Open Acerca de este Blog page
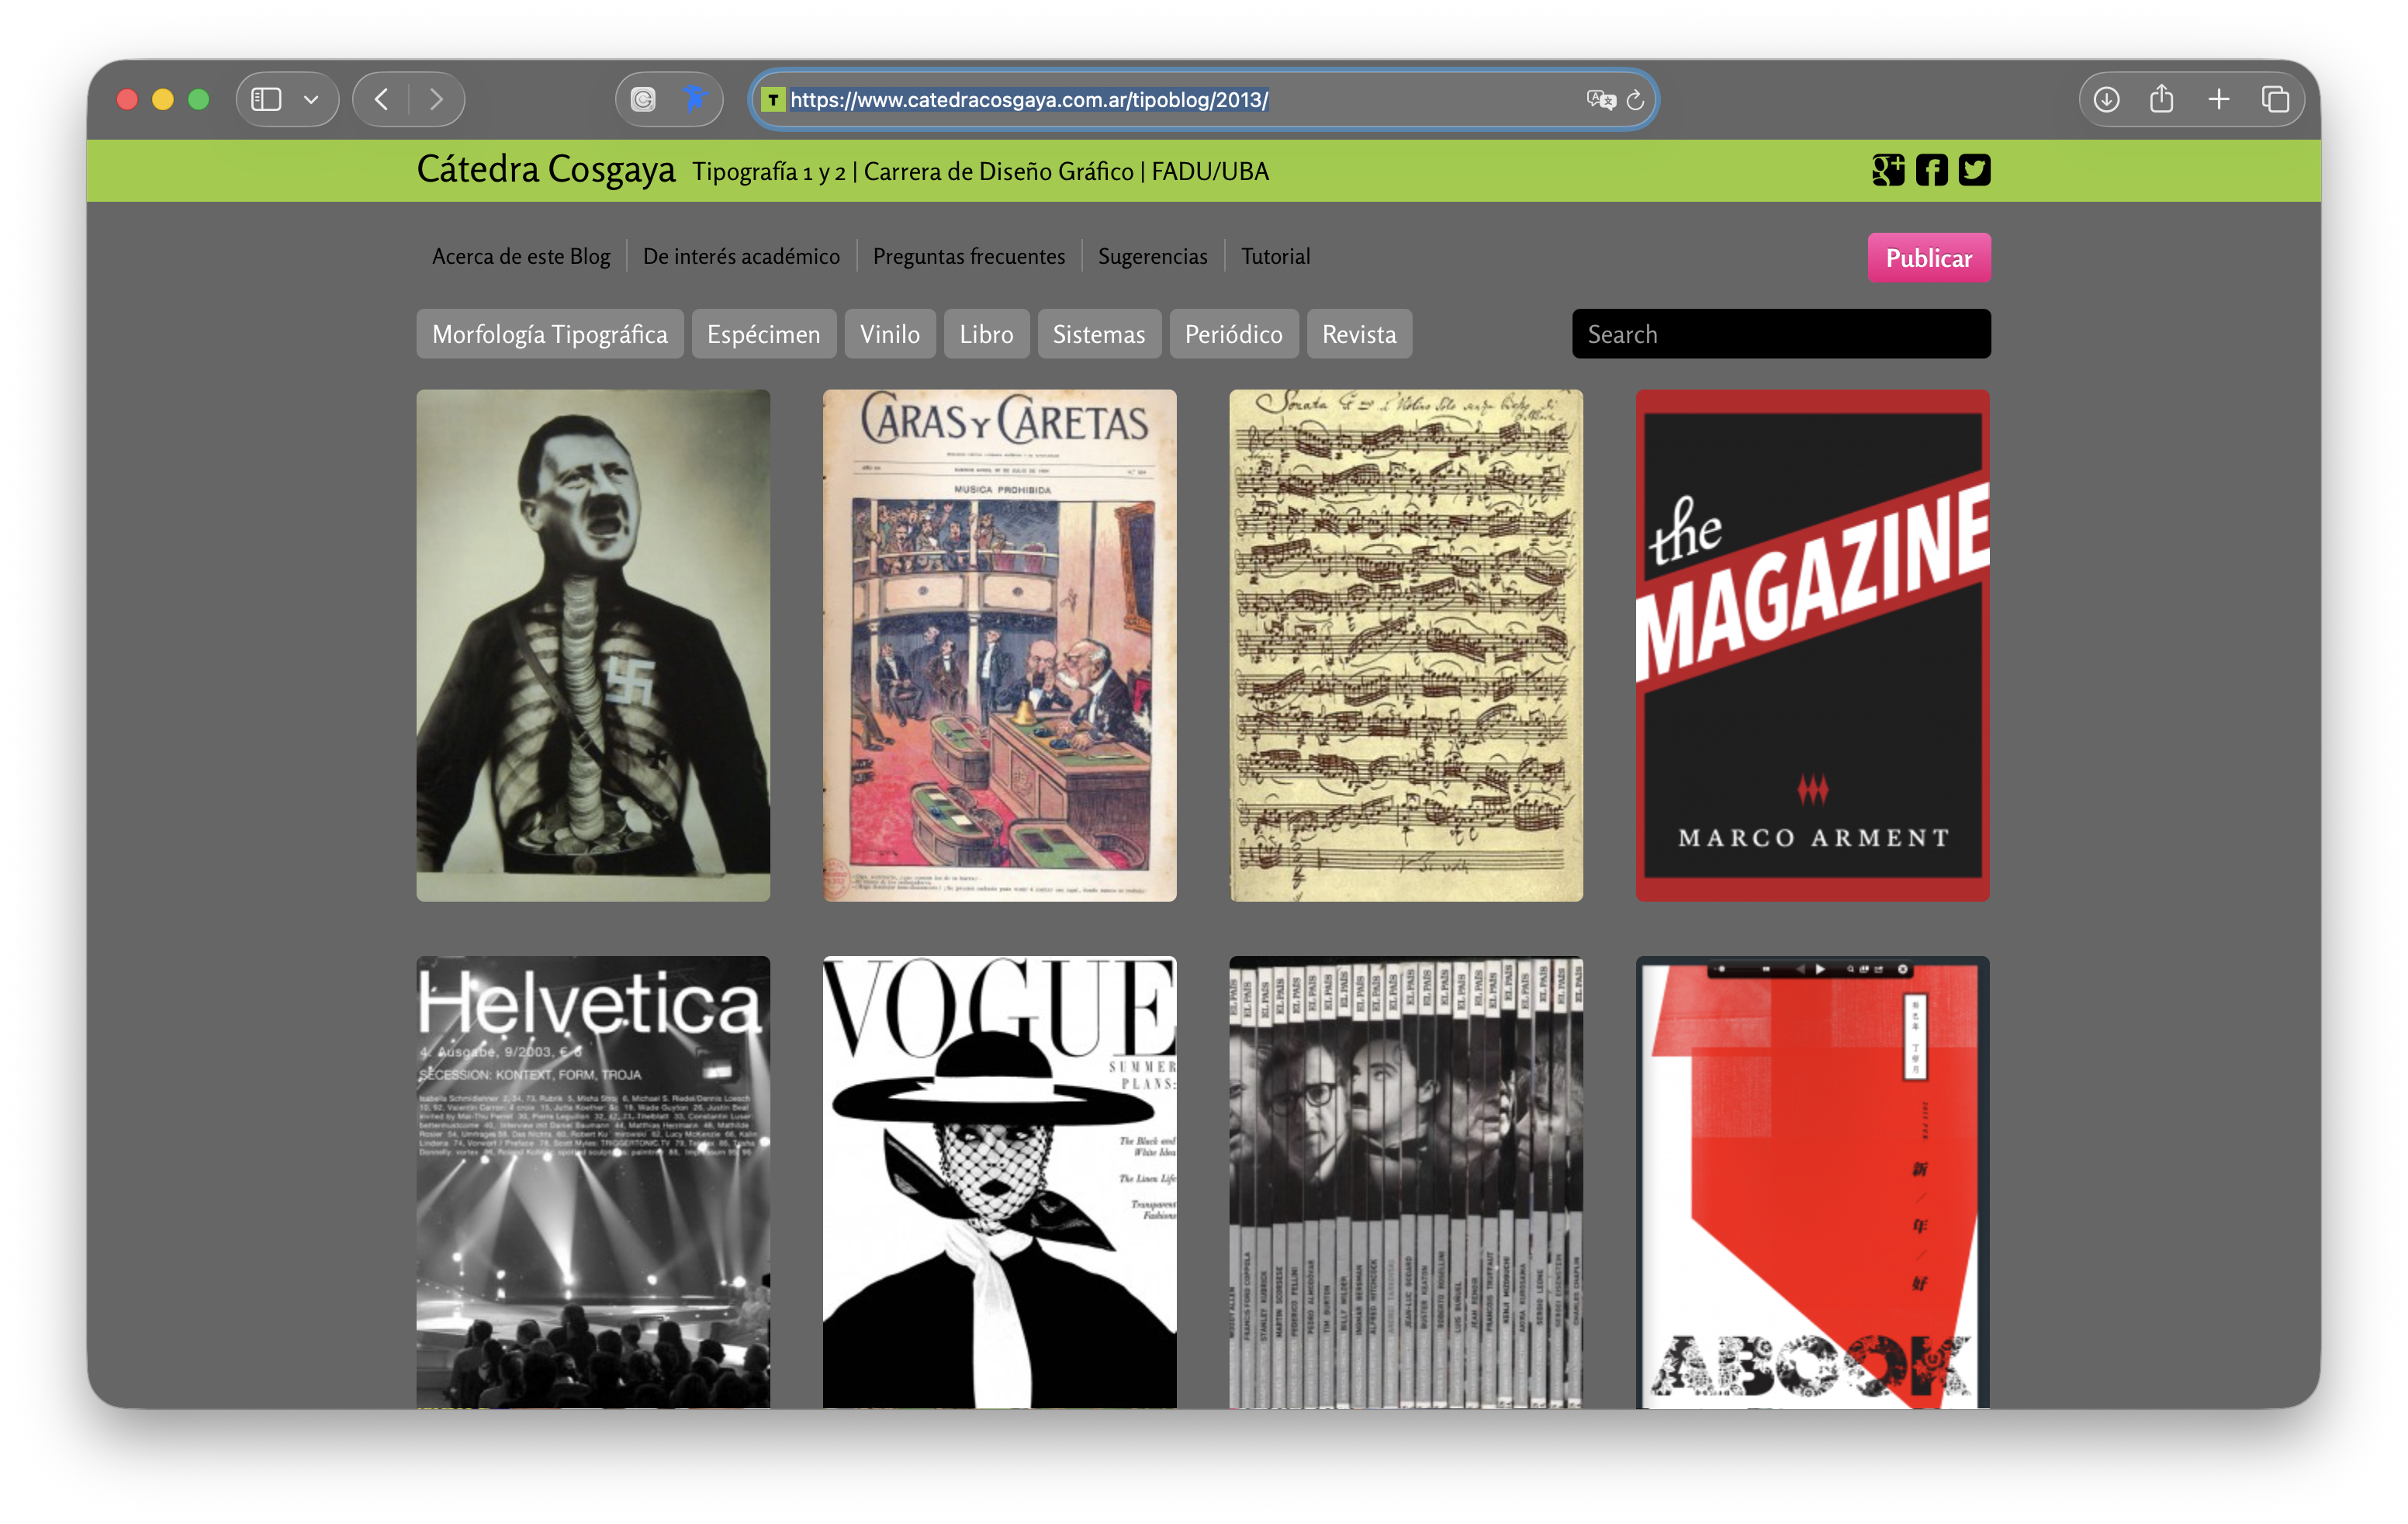Screen dimensions: 2408x1524 click(521, 257)
